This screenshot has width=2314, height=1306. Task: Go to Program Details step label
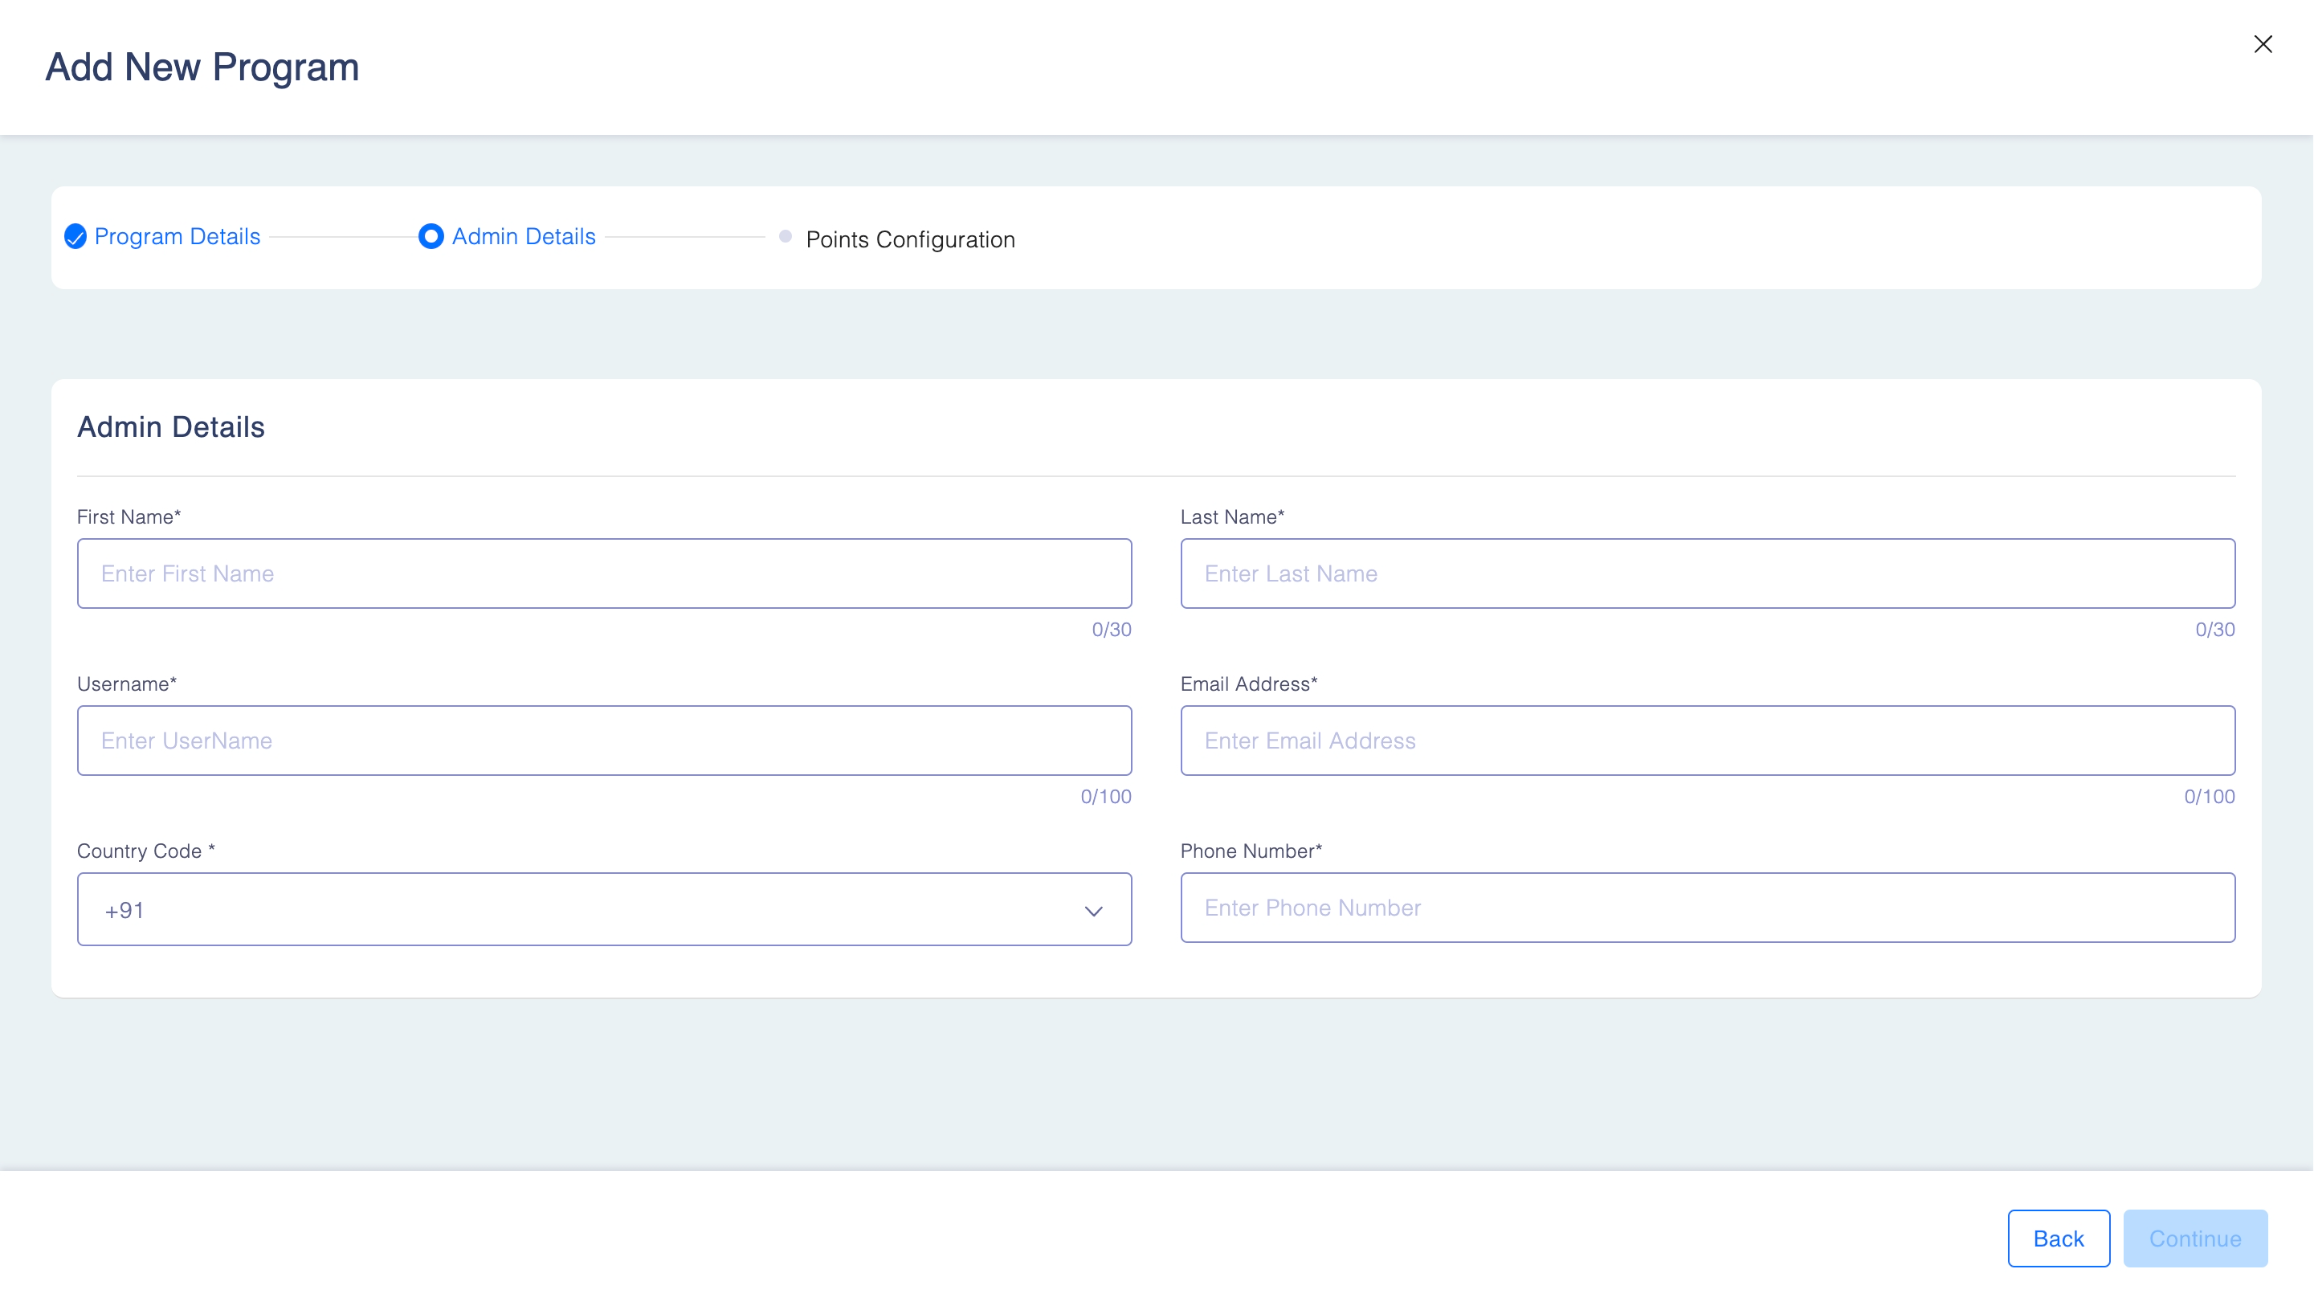pyautogui.click(x=177, y=237)
